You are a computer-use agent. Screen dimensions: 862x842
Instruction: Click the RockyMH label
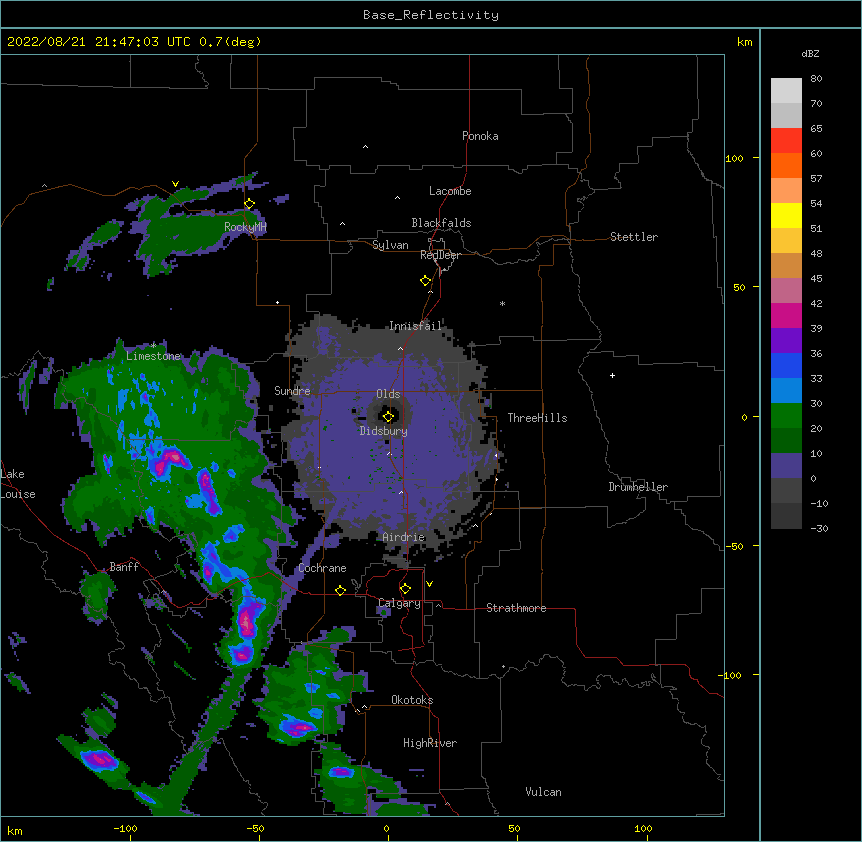coord(245,227)
